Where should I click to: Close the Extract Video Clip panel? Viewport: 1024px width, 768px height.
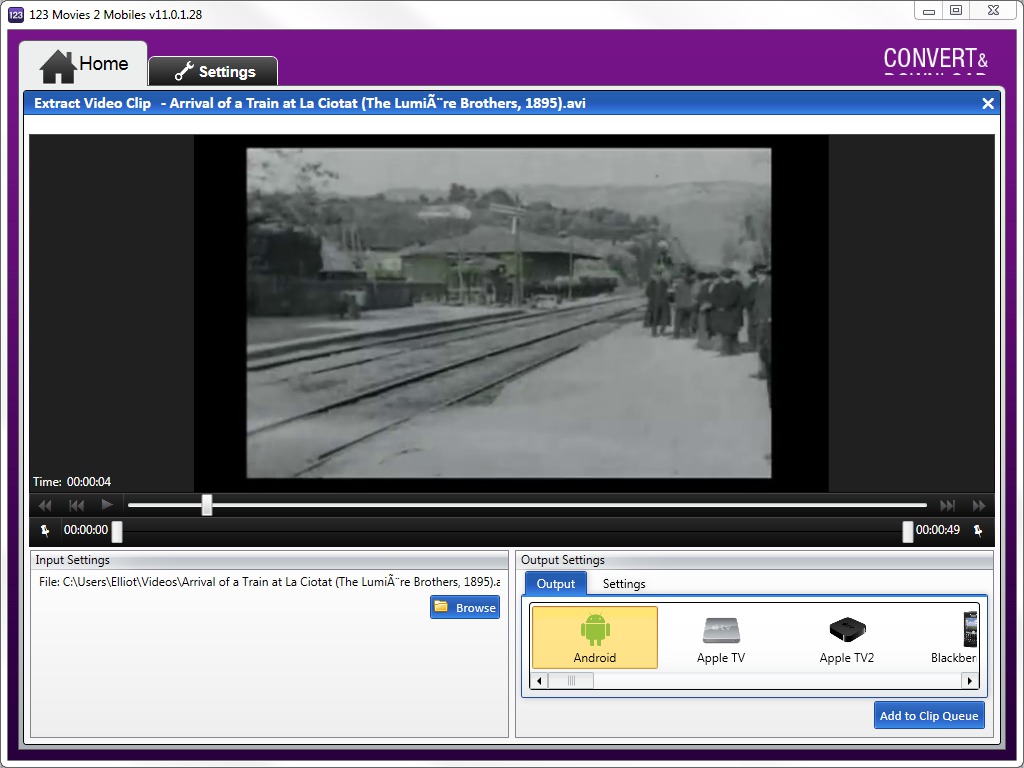[x=987, y=103]
